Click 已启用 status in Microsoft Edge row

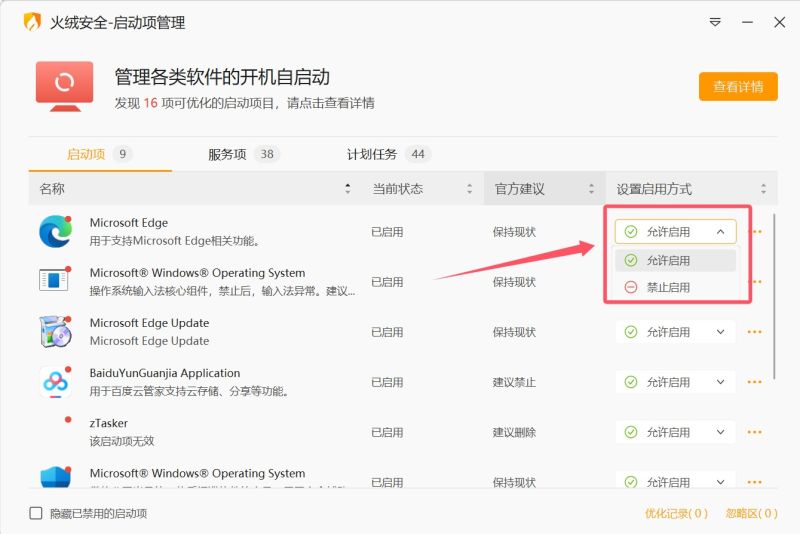point(387,232)
